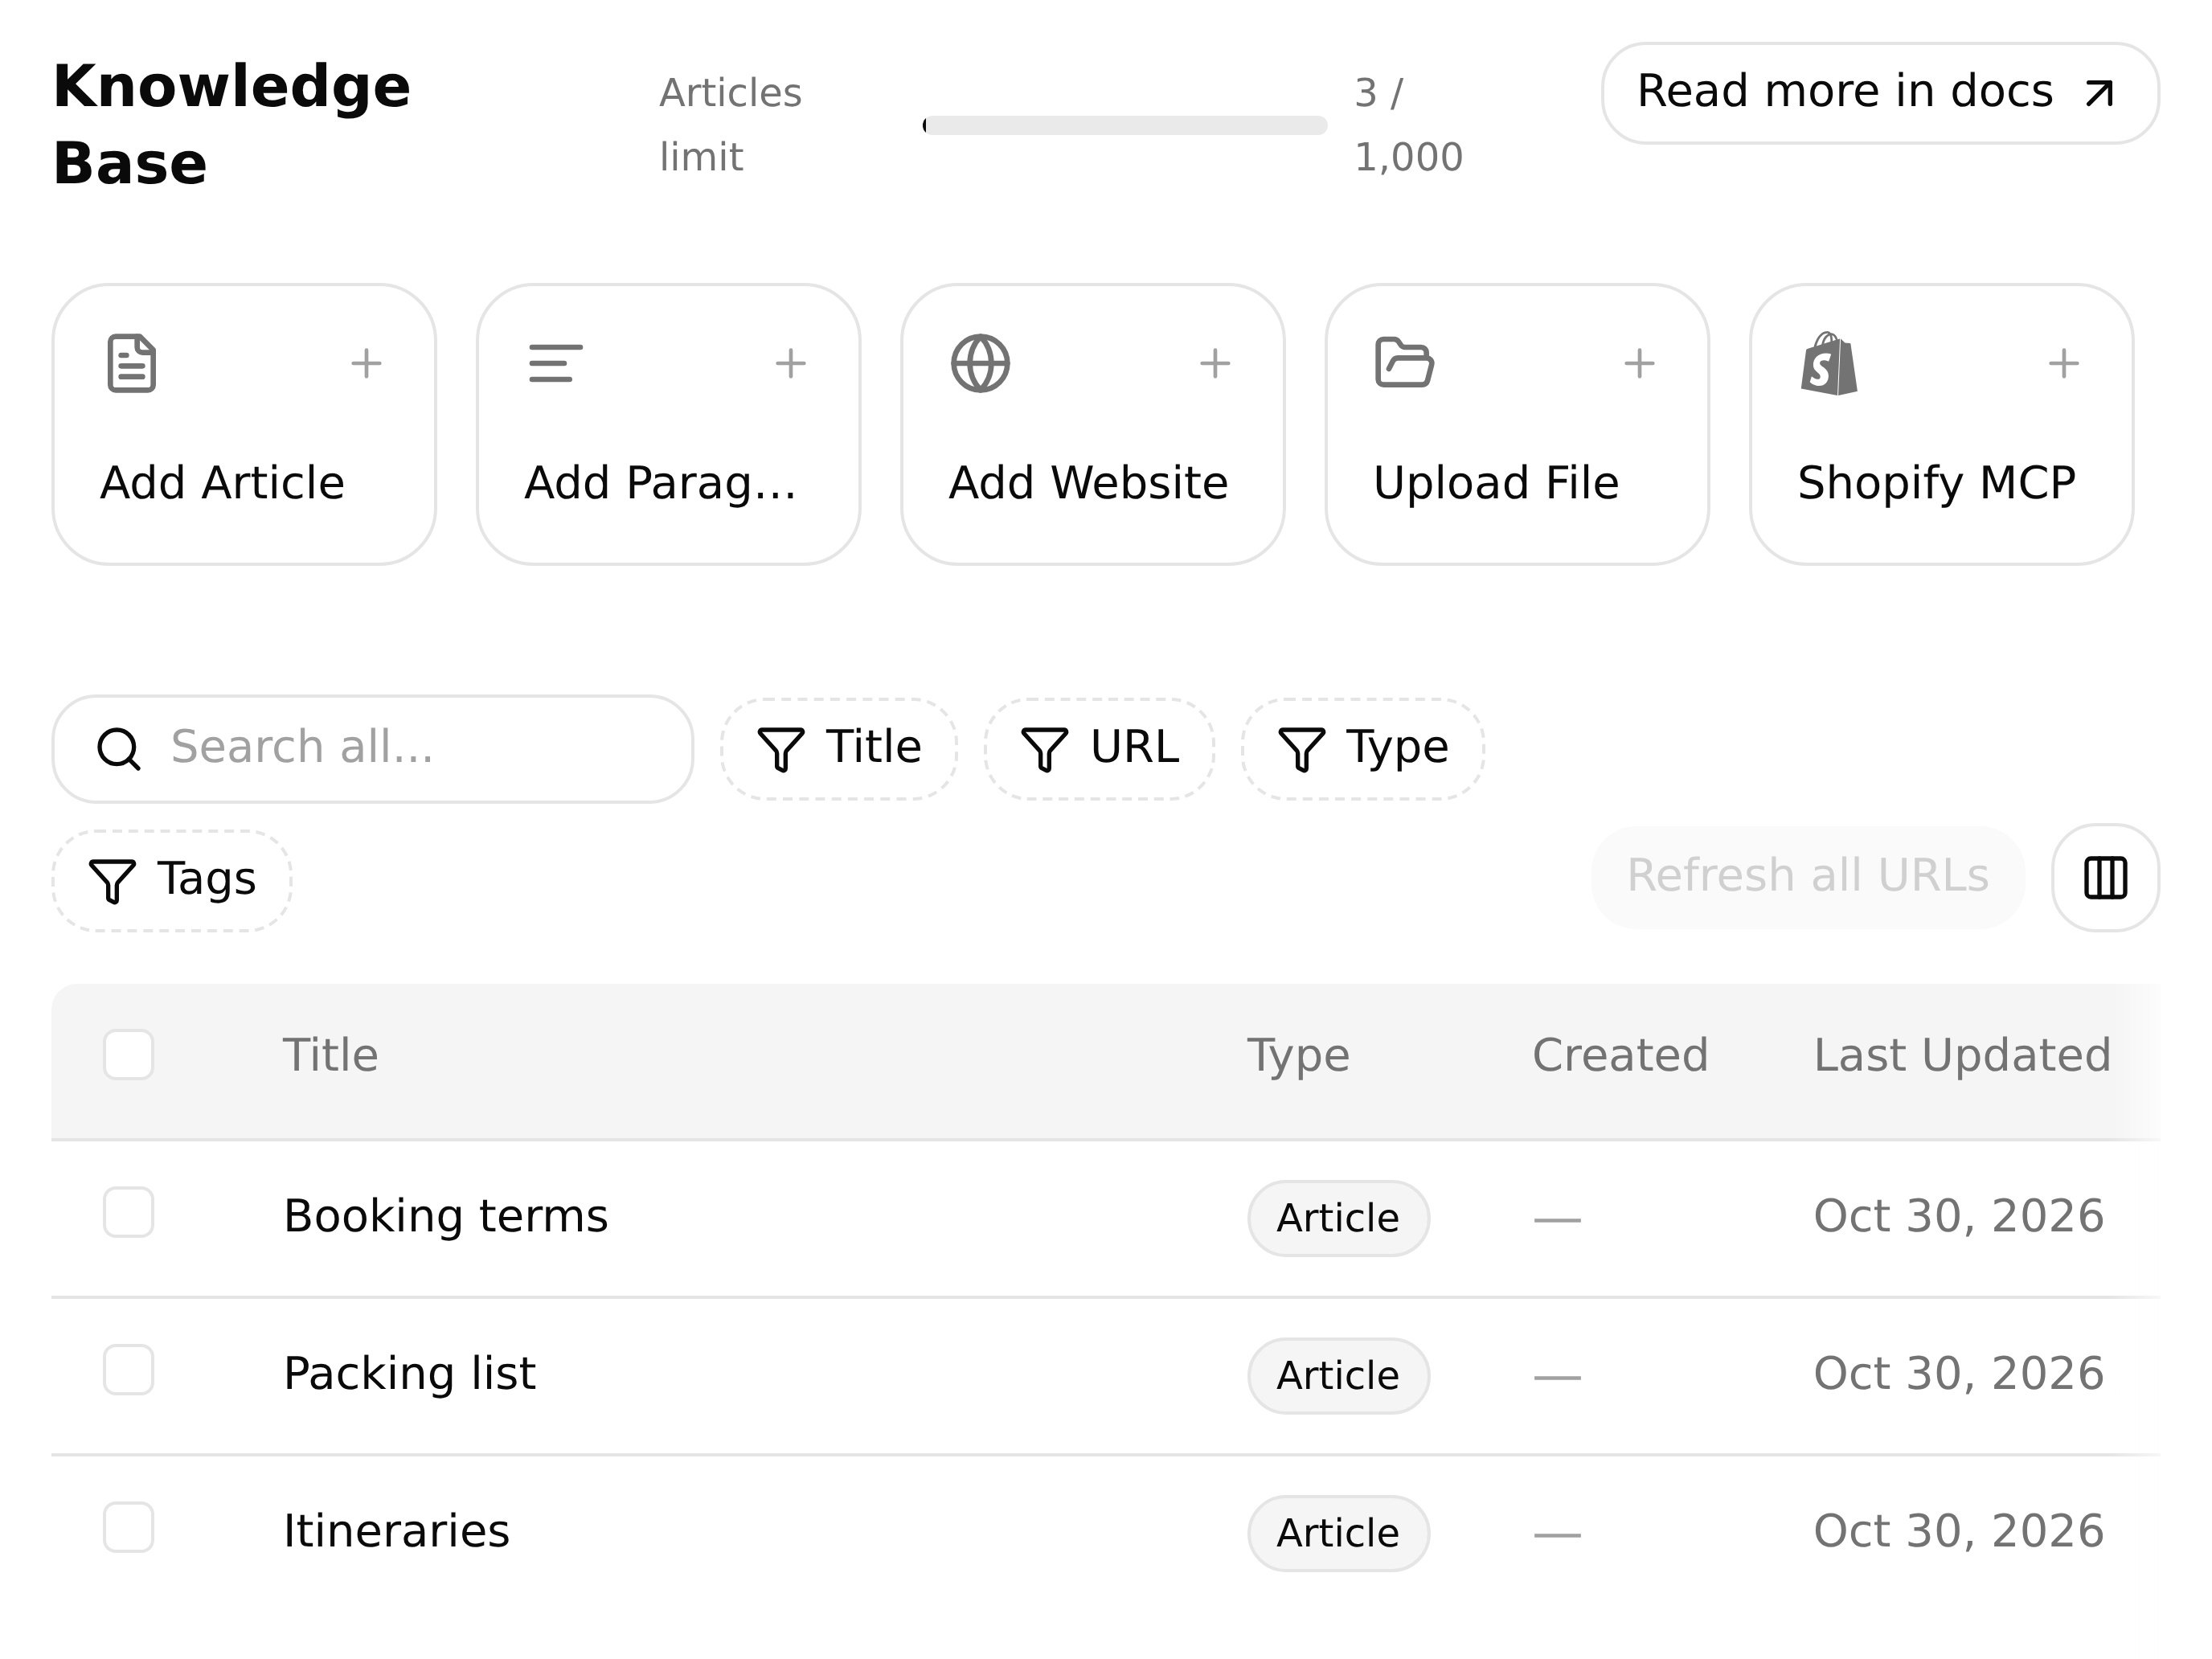2212x1659 pixels.
Task: Toggle the select-all checkbox in table header
Action: coord(128,1055)
